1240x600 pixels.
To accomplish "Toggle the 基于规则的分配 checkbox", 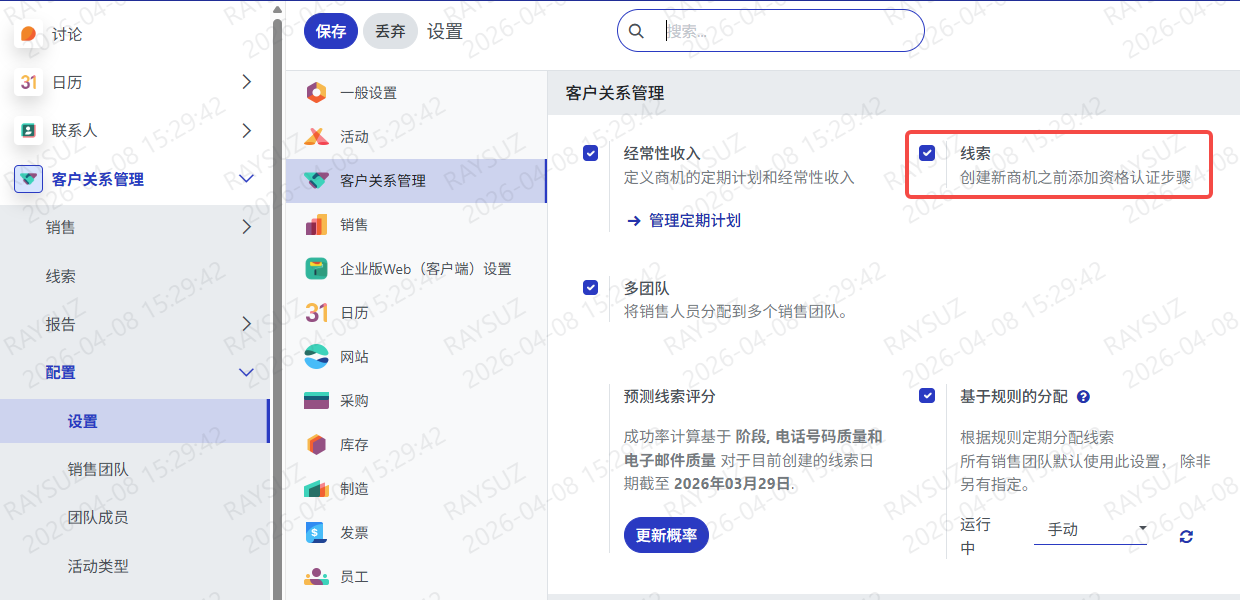I will click(x=927, y=396).
